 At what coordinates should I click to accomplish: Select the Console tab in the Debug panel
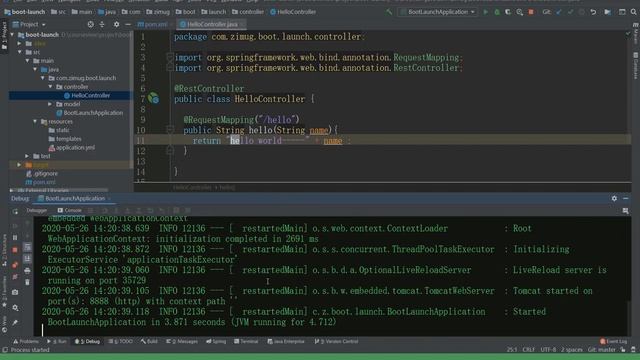(x=69, y=211)
